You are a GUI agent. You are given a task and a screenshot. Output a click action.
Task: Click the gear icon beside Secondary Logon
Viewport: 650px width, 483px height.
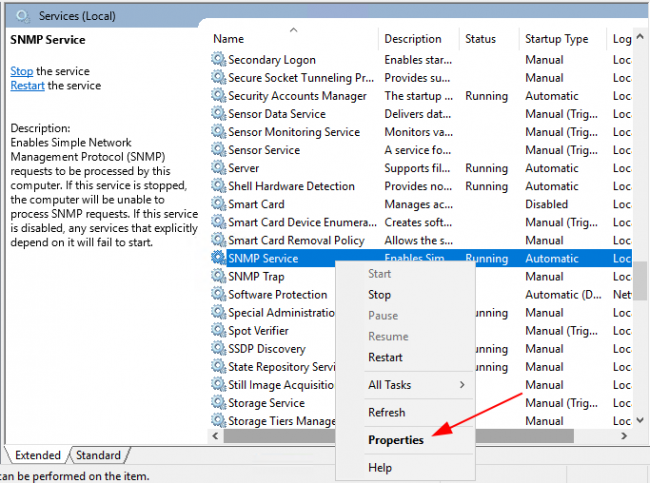pyautogui.click(x=218, y=60)
